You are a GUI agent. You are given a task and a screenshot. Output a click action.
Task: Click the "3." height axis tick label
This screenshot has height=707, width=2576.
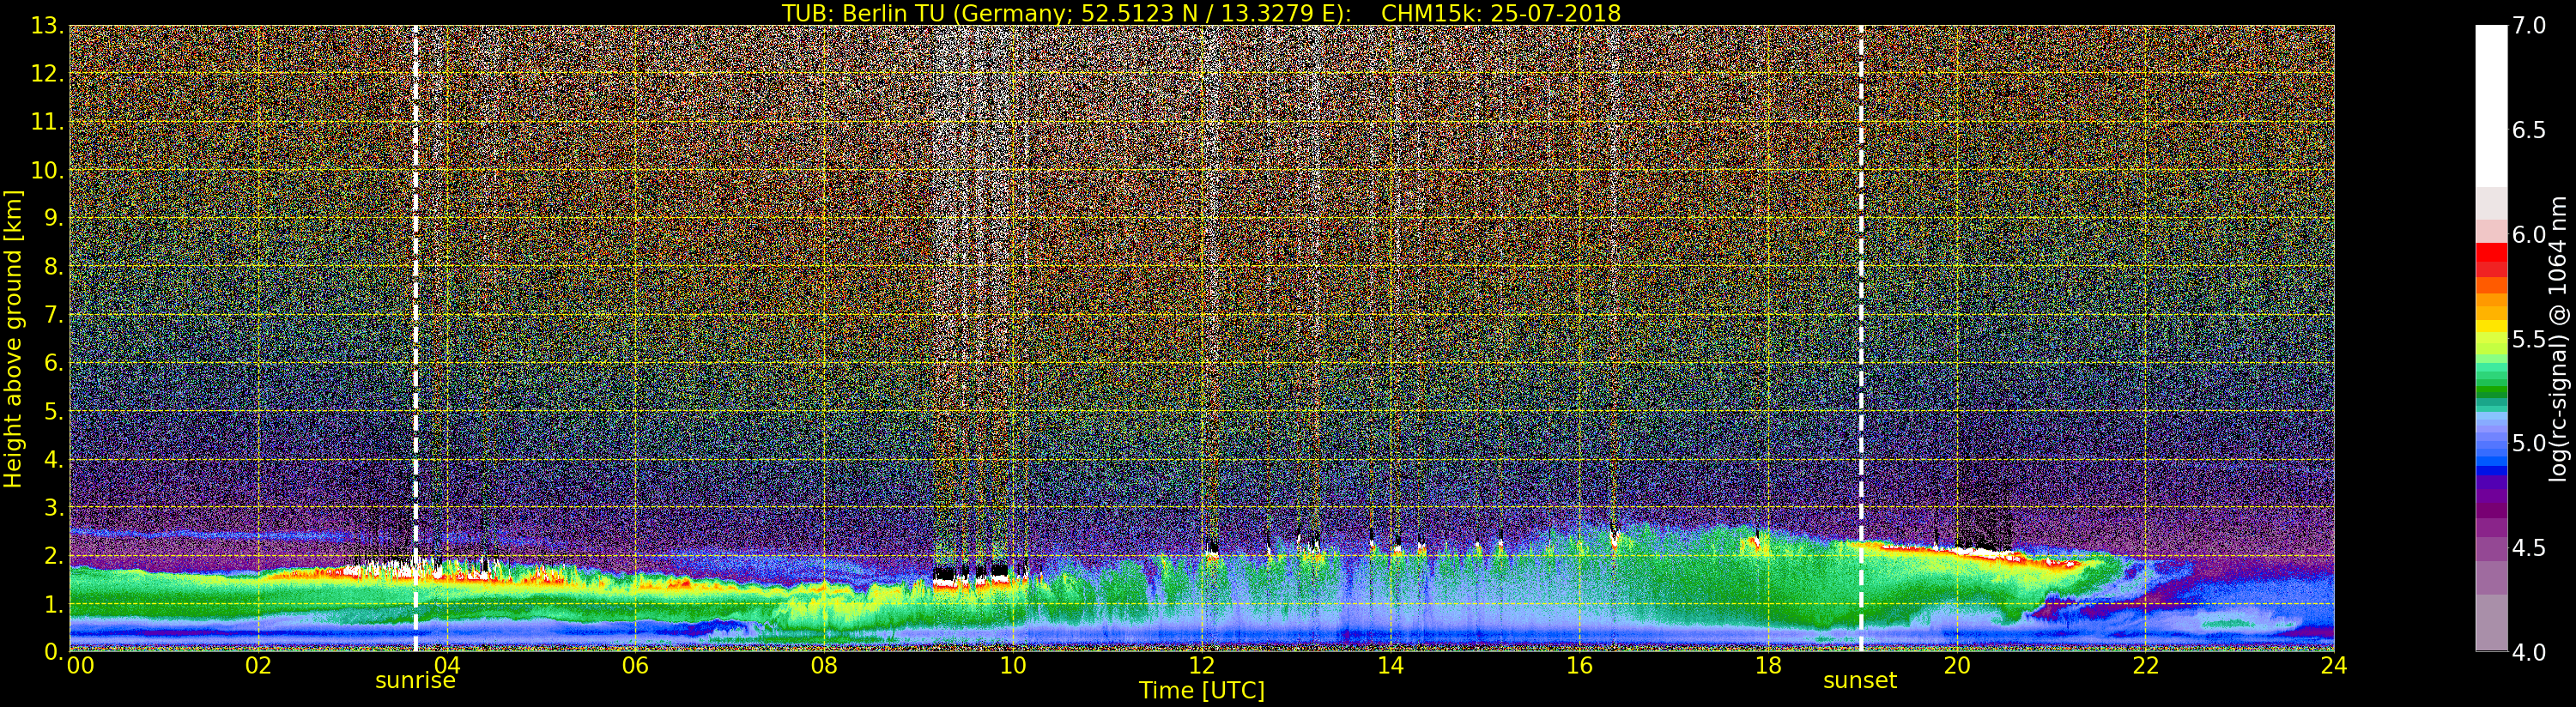point(53,508)
